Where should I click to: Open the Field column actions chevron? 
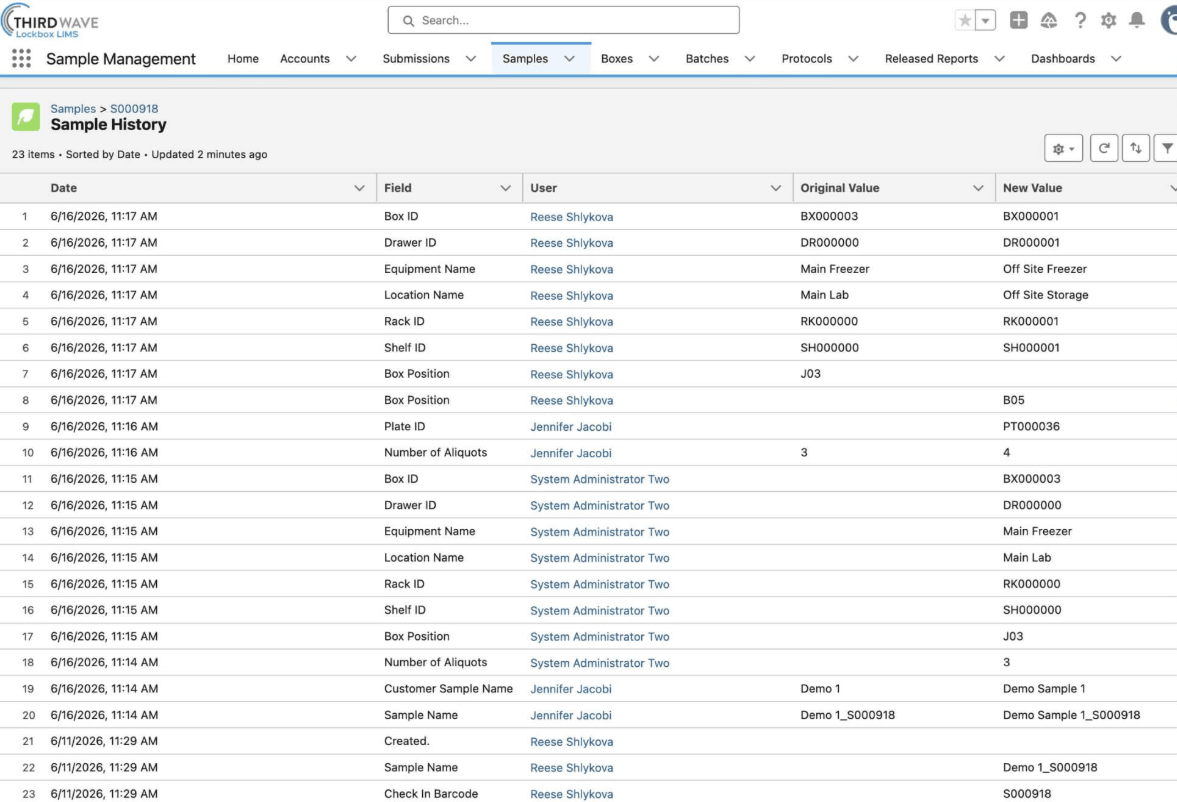pos(505,188)
